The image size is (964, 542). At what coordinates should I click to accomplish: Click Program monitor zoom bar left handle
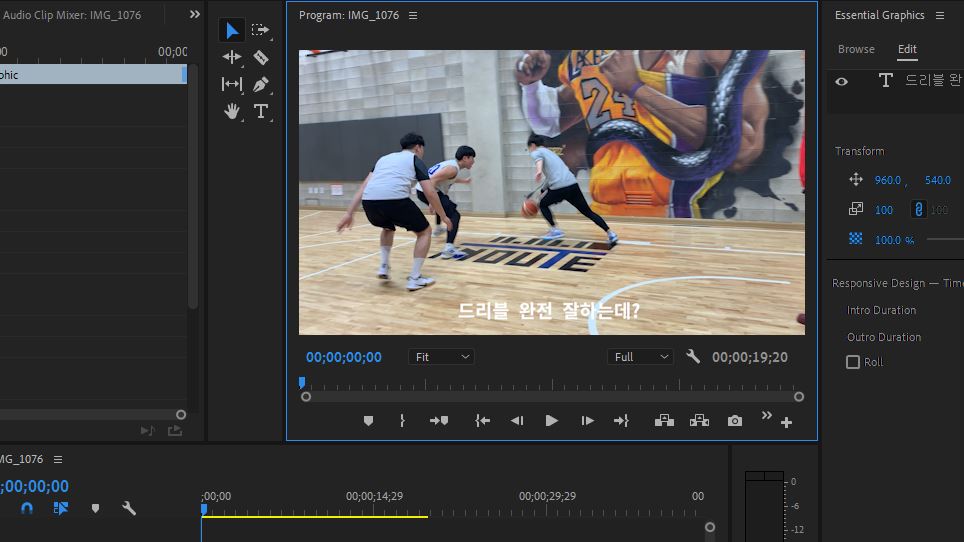306,397
